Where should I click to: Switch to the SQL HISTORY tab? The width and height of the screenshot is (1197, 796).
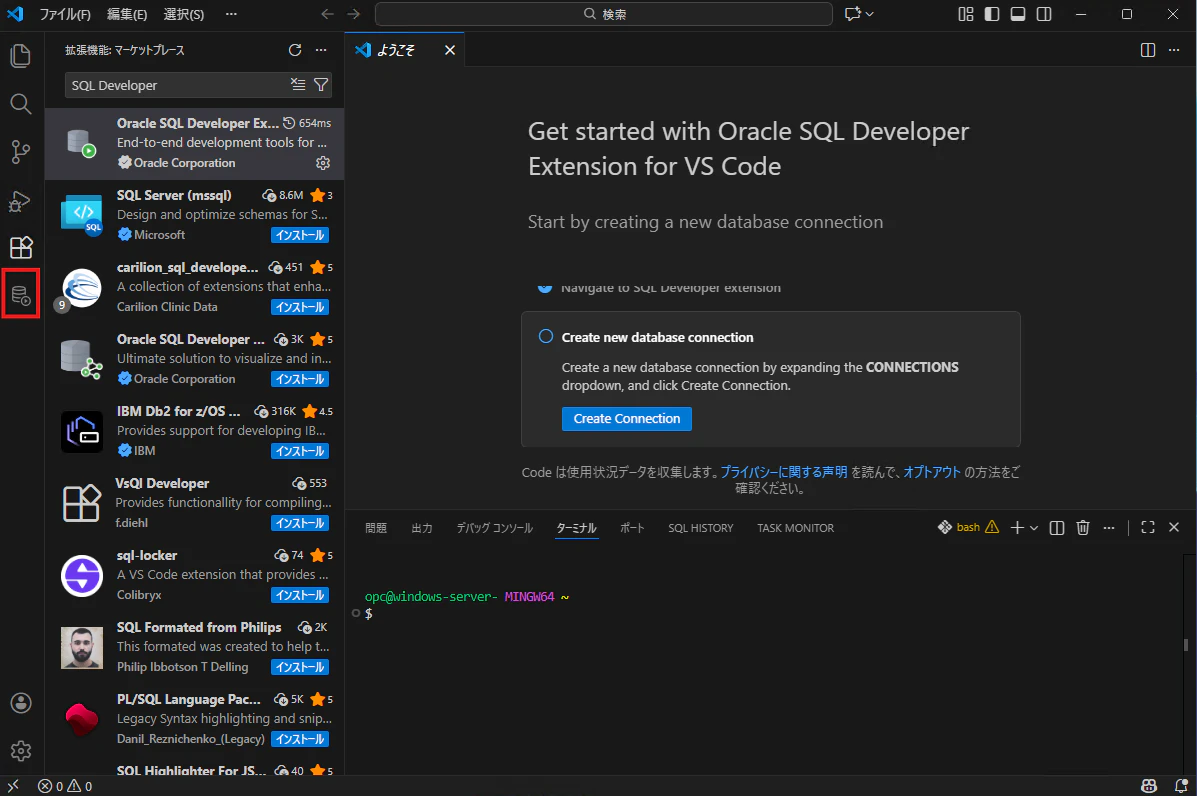pos(701,527)
